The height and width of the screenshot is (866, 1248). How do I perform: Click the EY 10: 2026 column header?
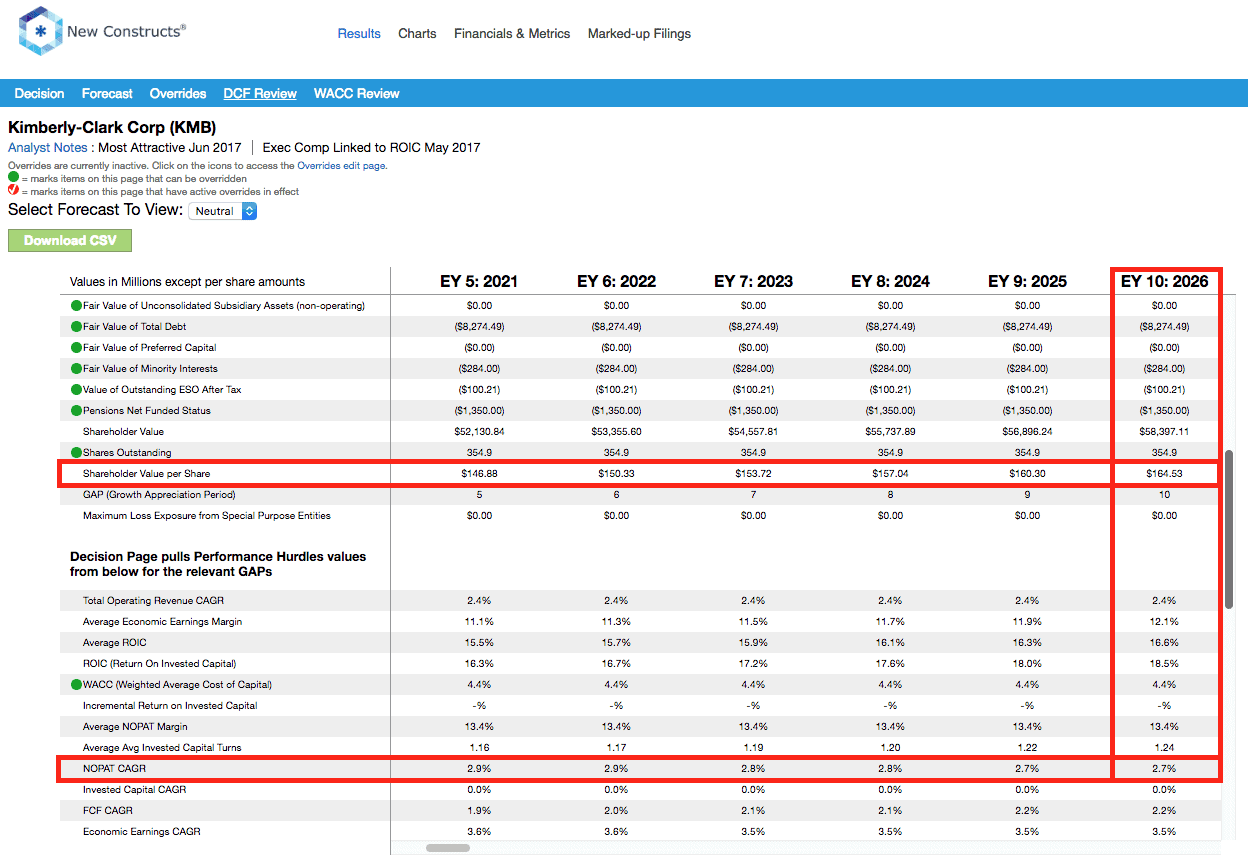click(x=1164, y=281)
